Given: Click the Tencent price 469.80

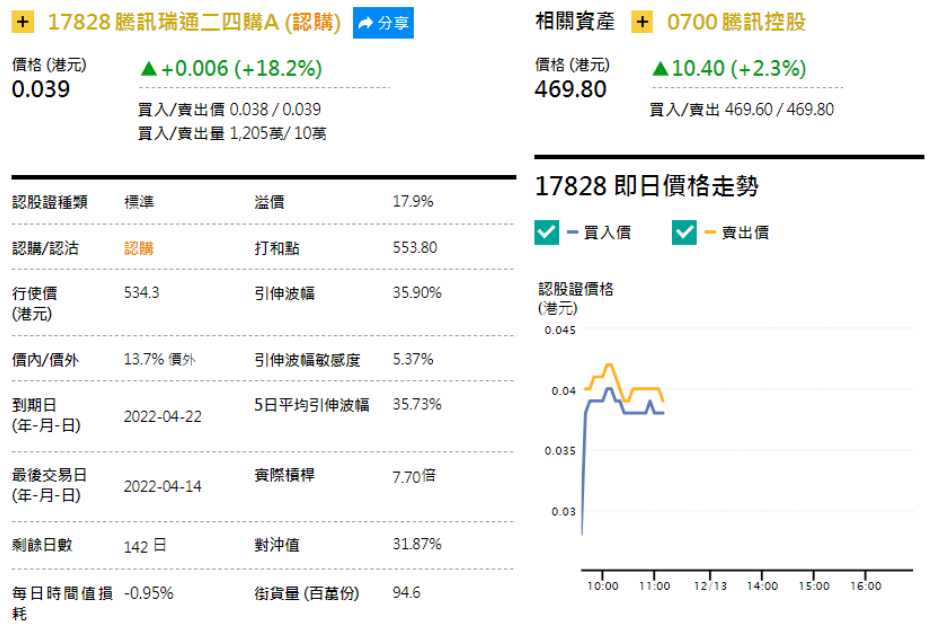Looking at the screenshot, I should click(571, 89).
